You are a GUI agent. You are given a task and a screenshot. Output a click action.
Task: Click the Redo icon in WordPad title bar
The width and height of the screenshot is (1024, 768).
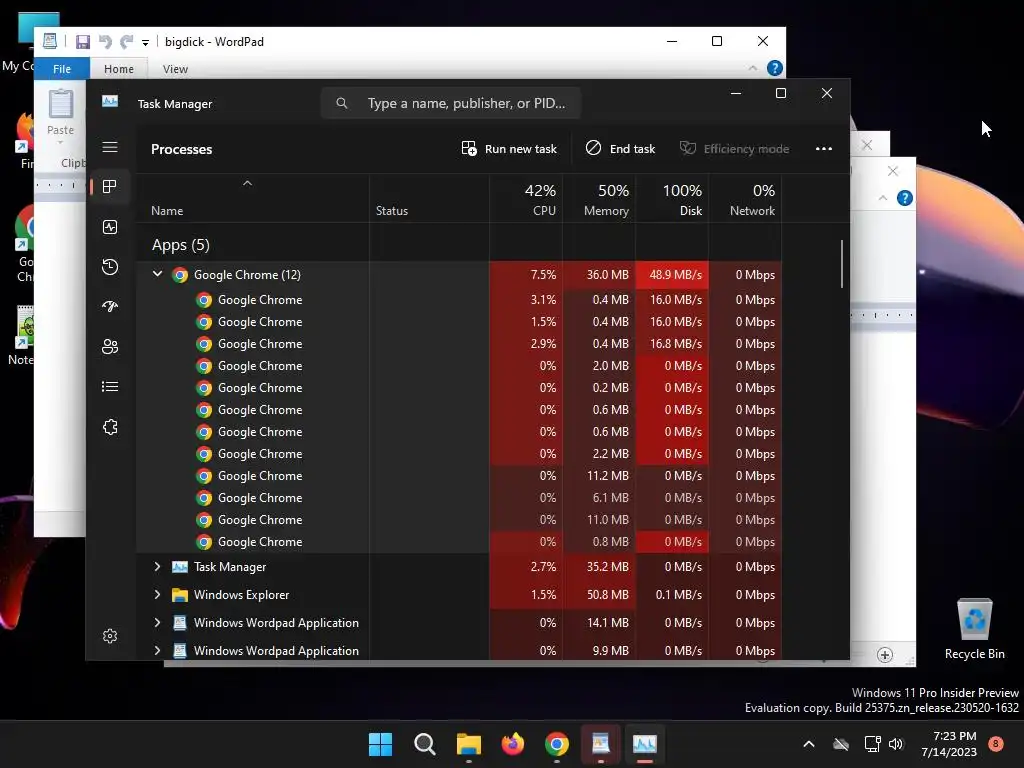126,42
